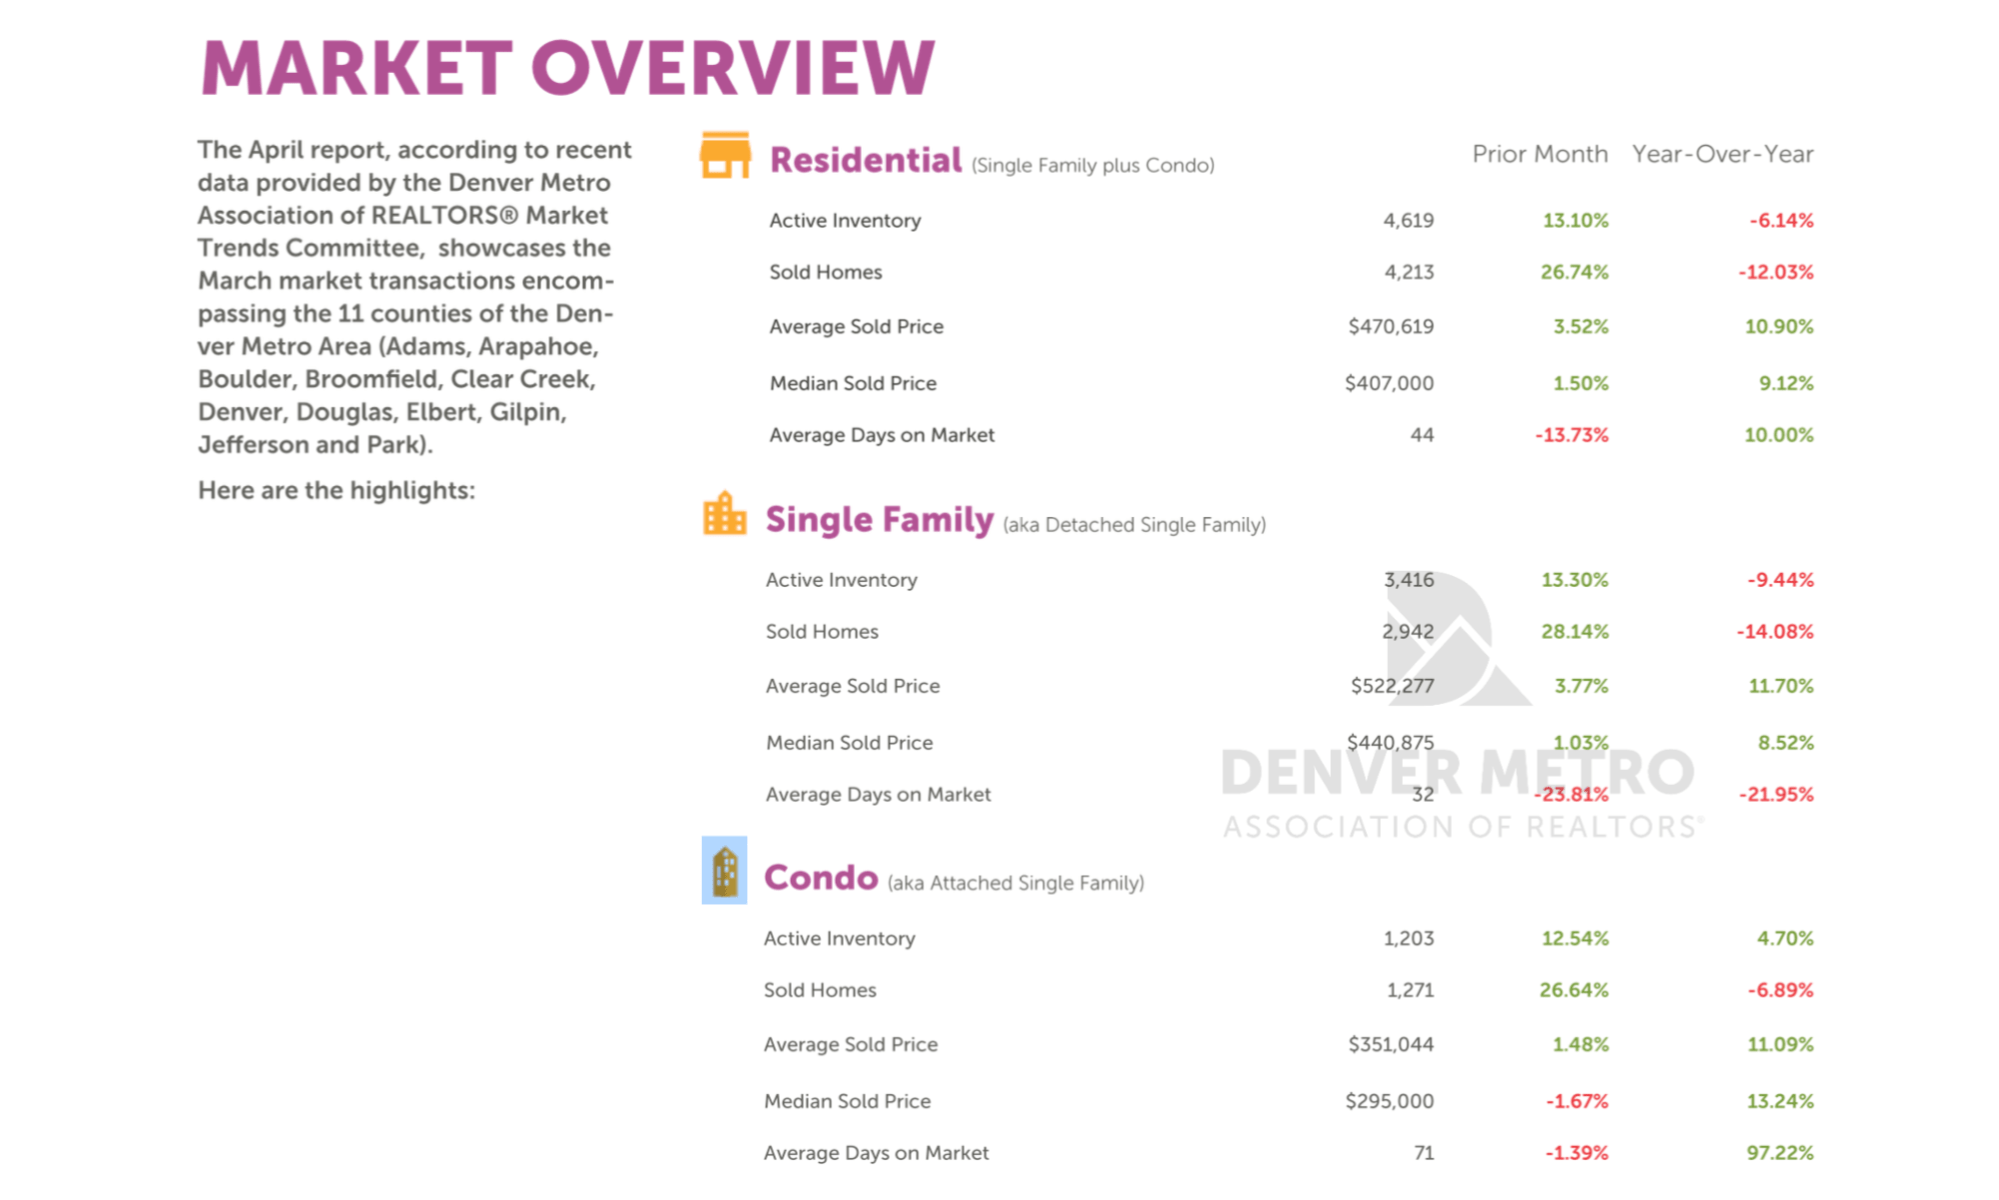The height and width of the screenshot is (1200, 1999).
Task: Click Residential Sold Homes -12.03% figure
Action: (x=1775, y=272)
